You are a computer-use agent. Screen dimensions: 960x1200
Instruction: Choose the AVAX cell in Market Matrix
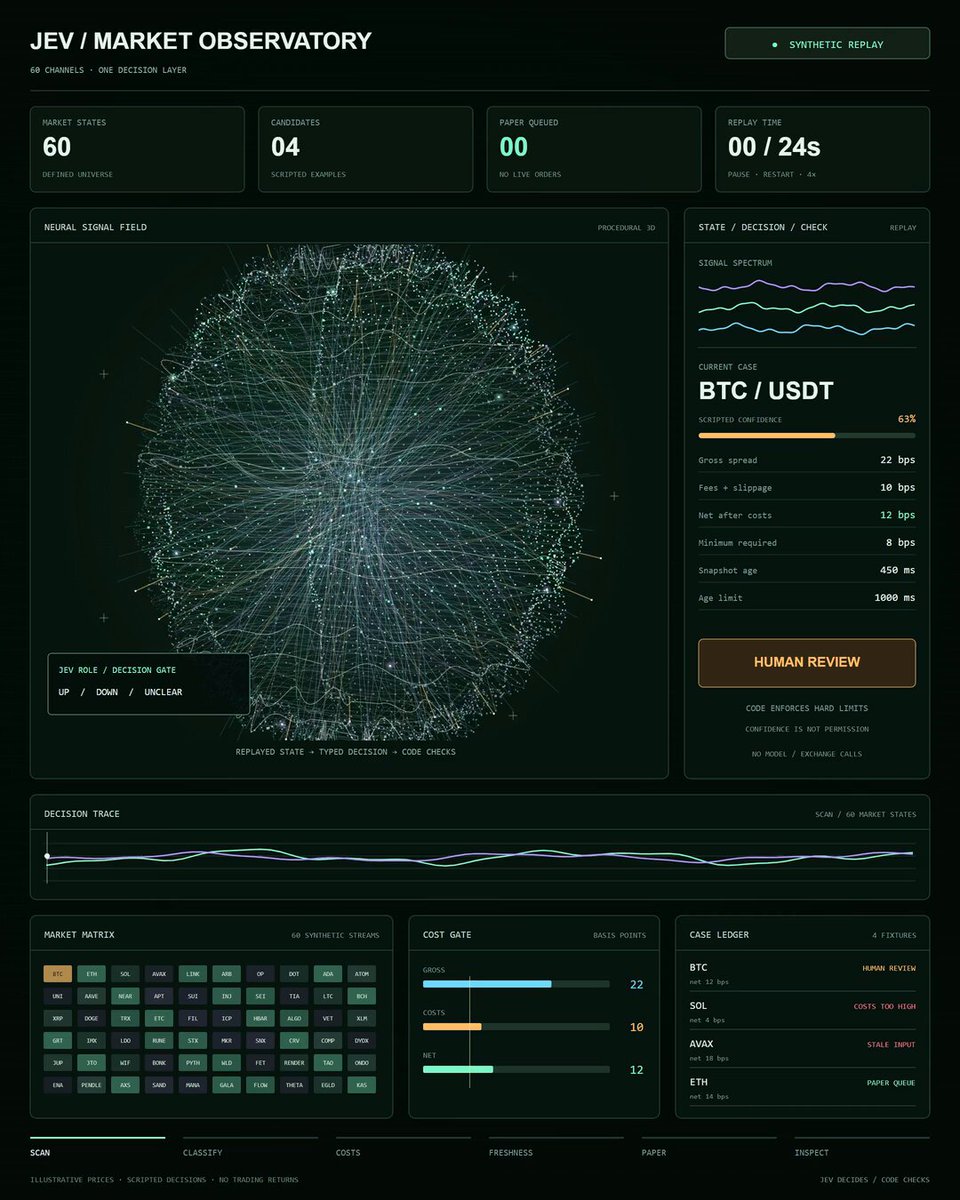tap(159, 973)
